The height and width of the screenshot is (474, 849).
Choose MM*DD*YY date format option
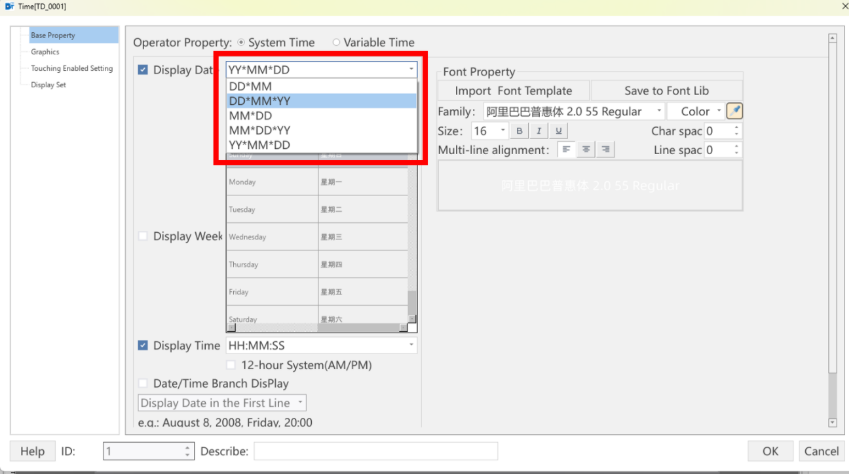(x=322, y=130)
